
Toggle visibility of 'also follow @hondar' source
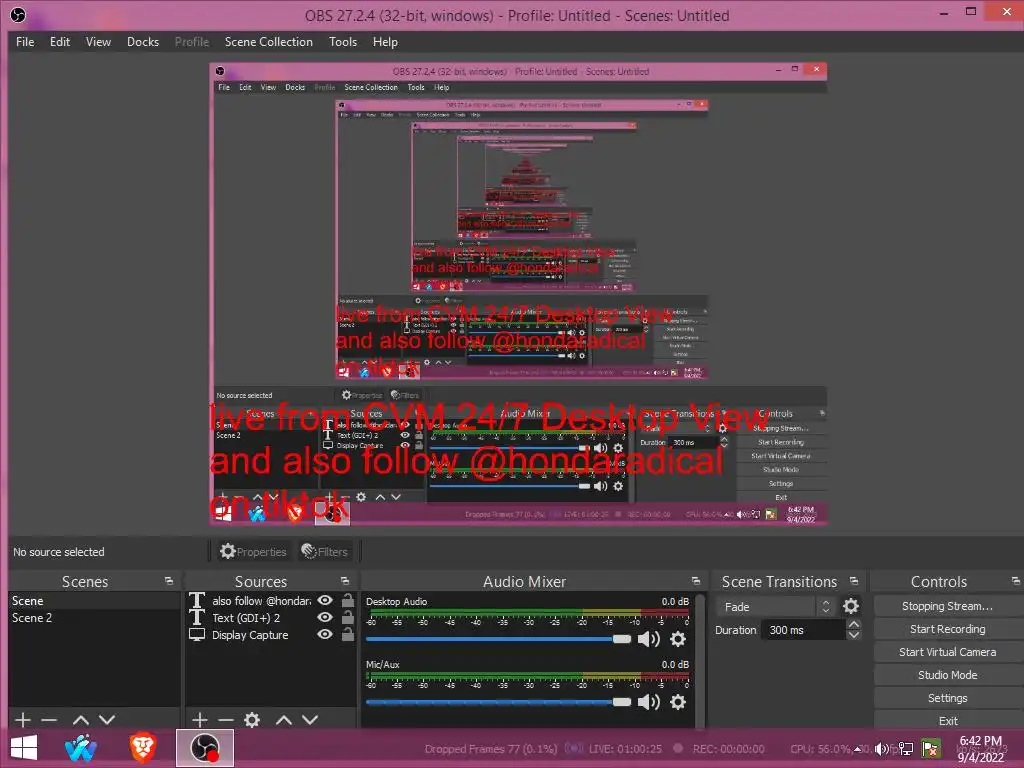[325, 600]
